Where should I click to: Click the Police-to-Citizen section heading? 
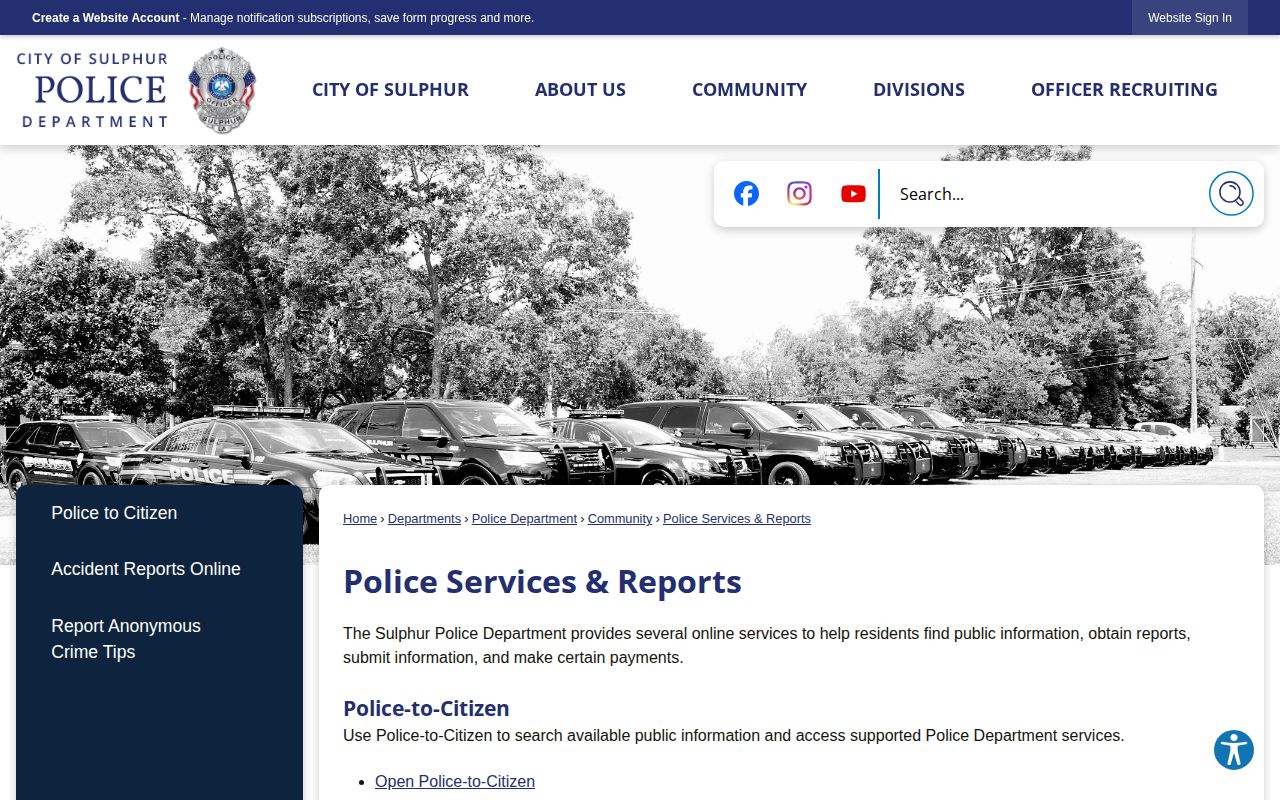click(x=426, y=709)
